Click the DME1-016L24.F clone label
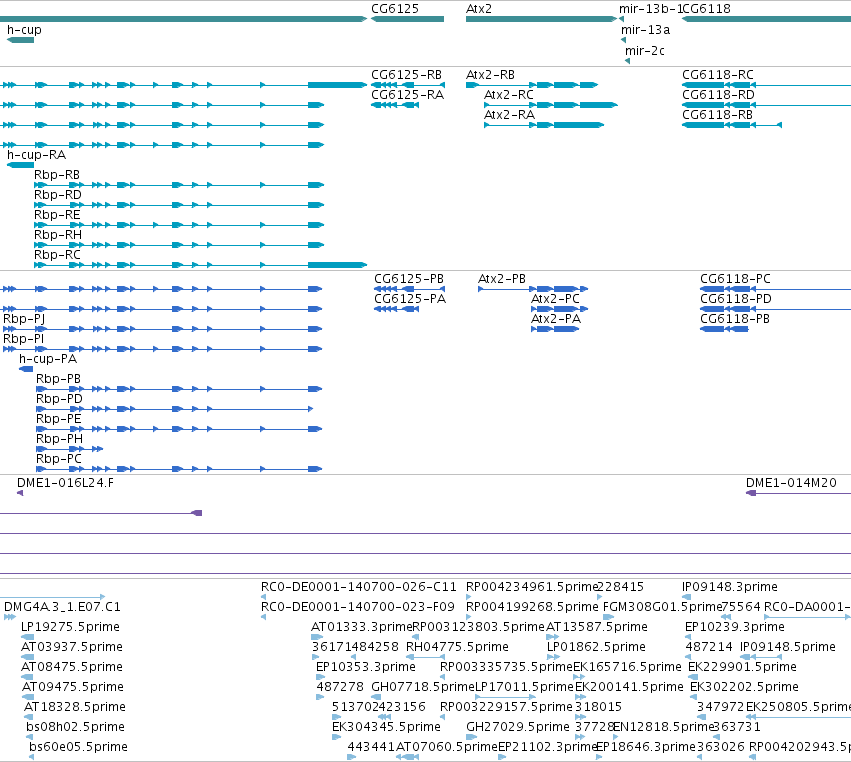This screenshot has height=762, width=851. [65, 483]
